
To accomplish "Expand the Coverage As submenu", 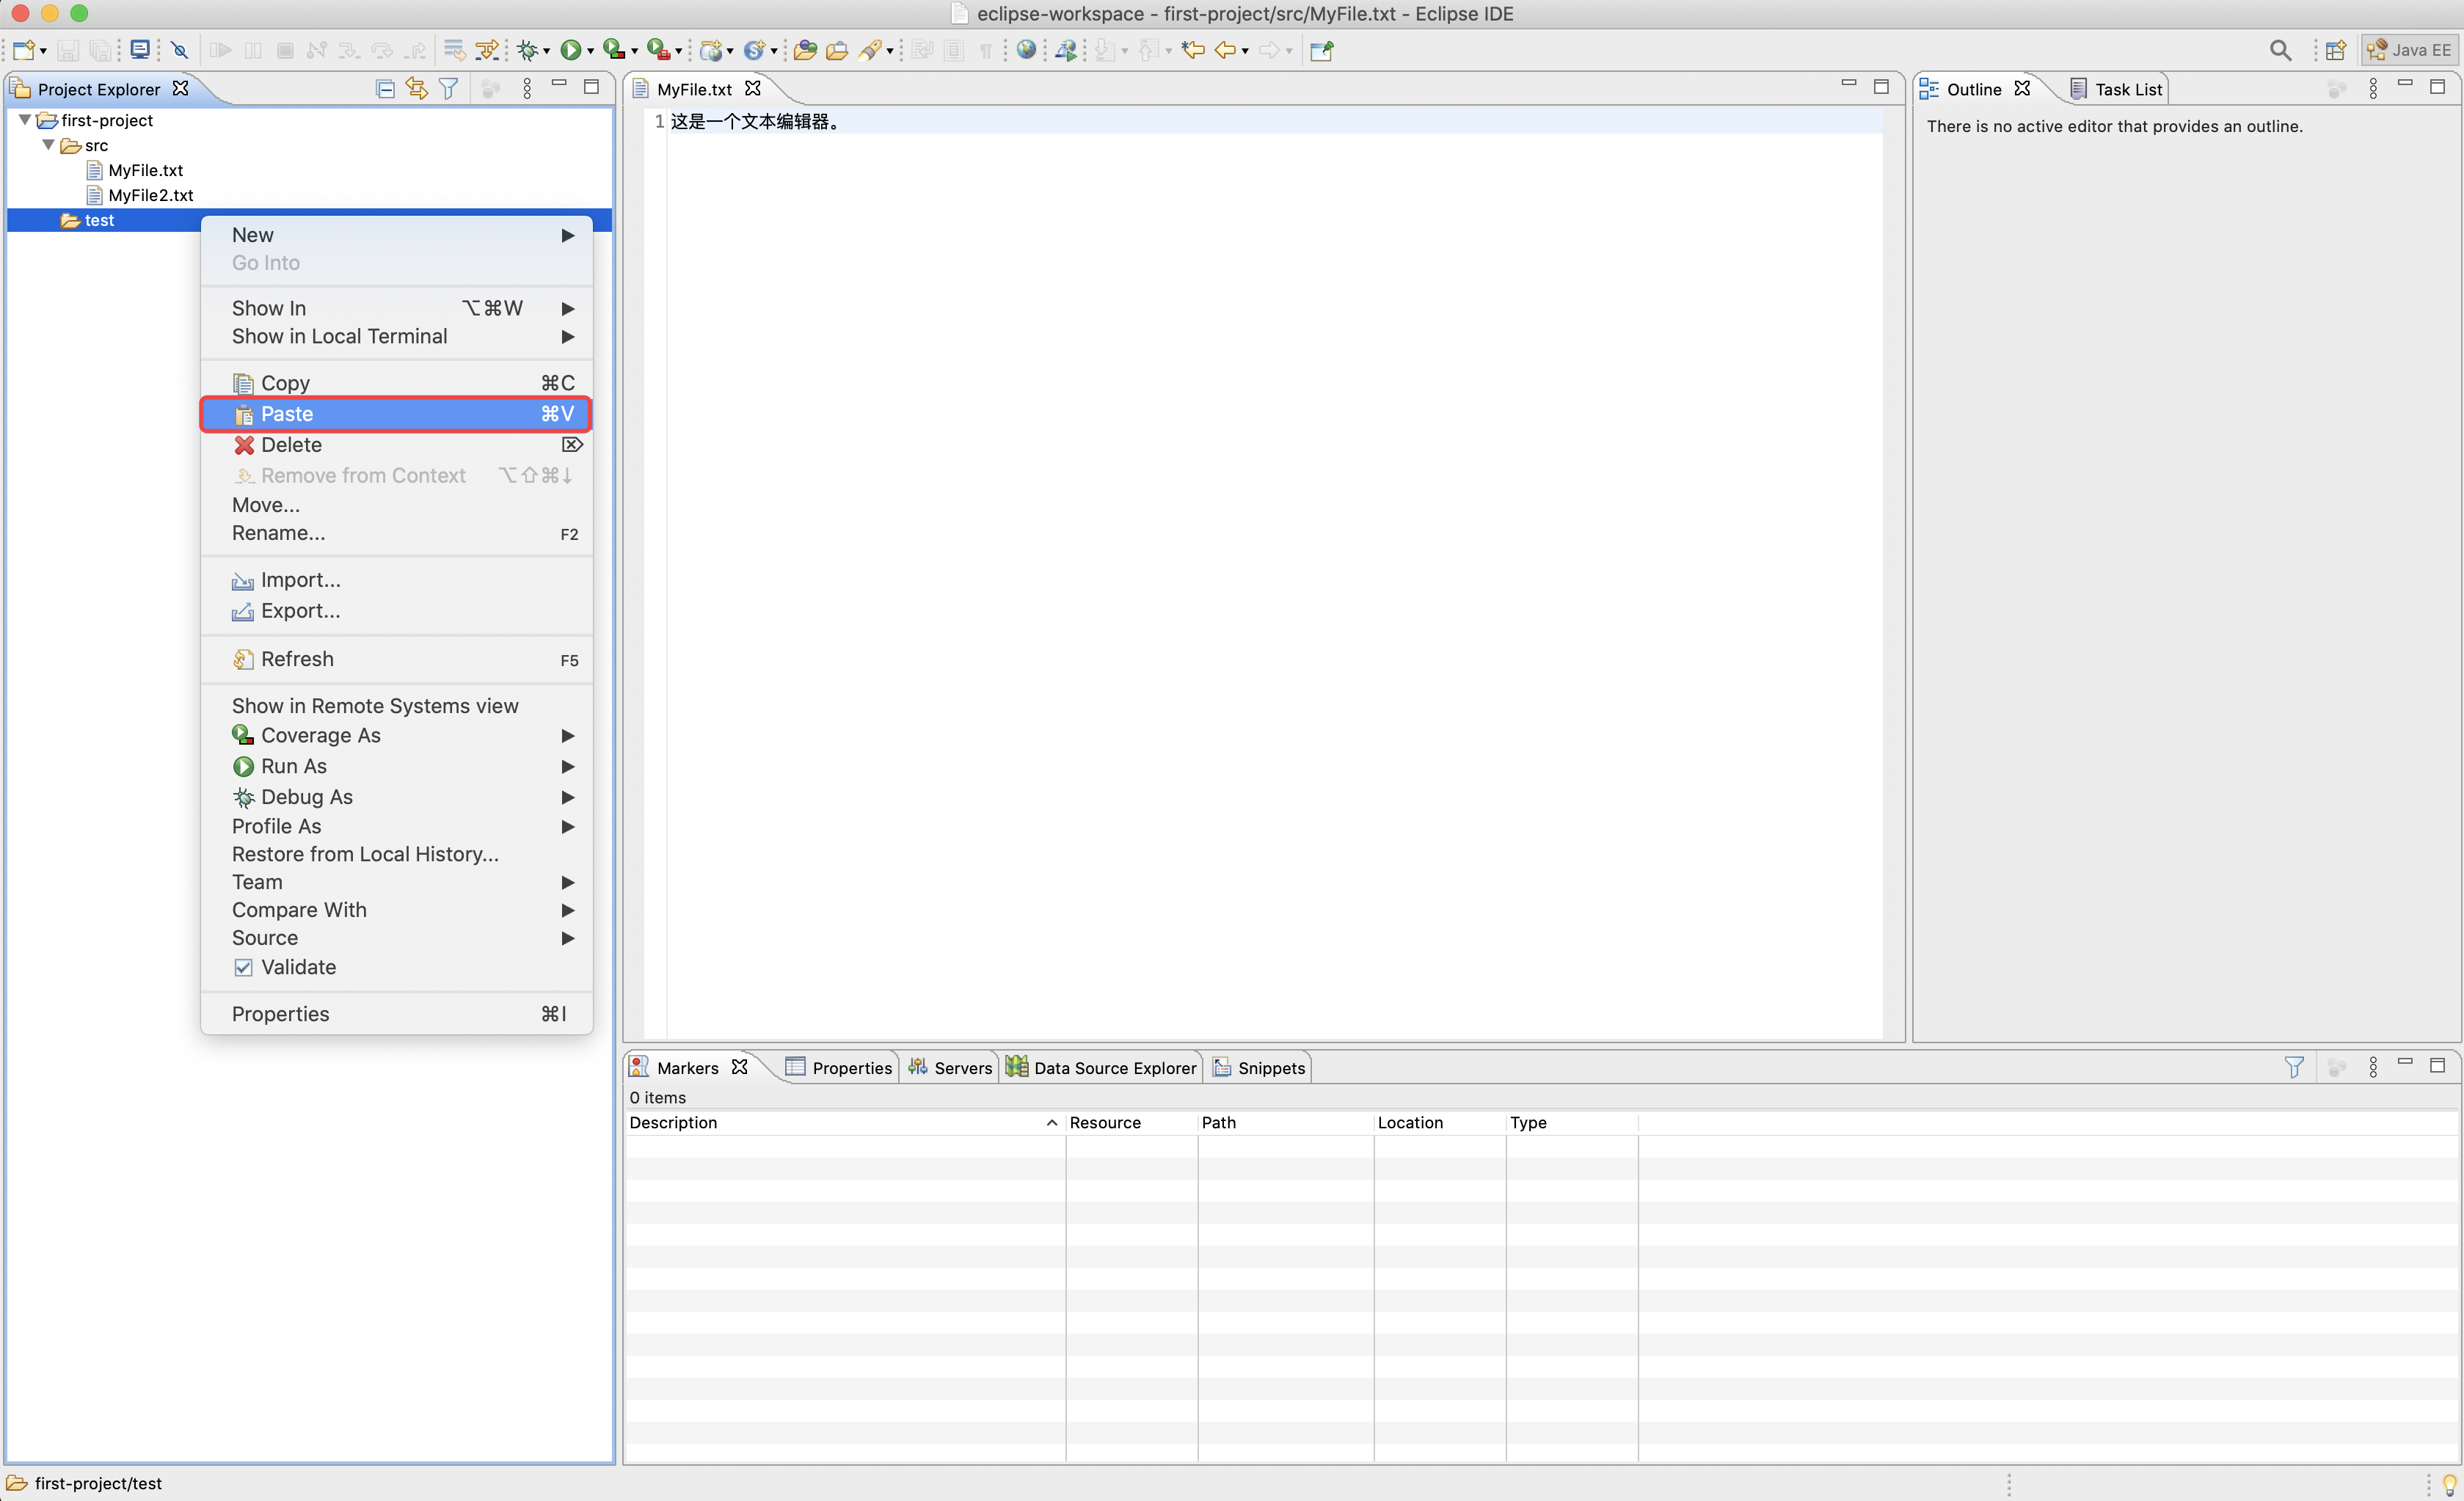I will (x=398, y=735).
